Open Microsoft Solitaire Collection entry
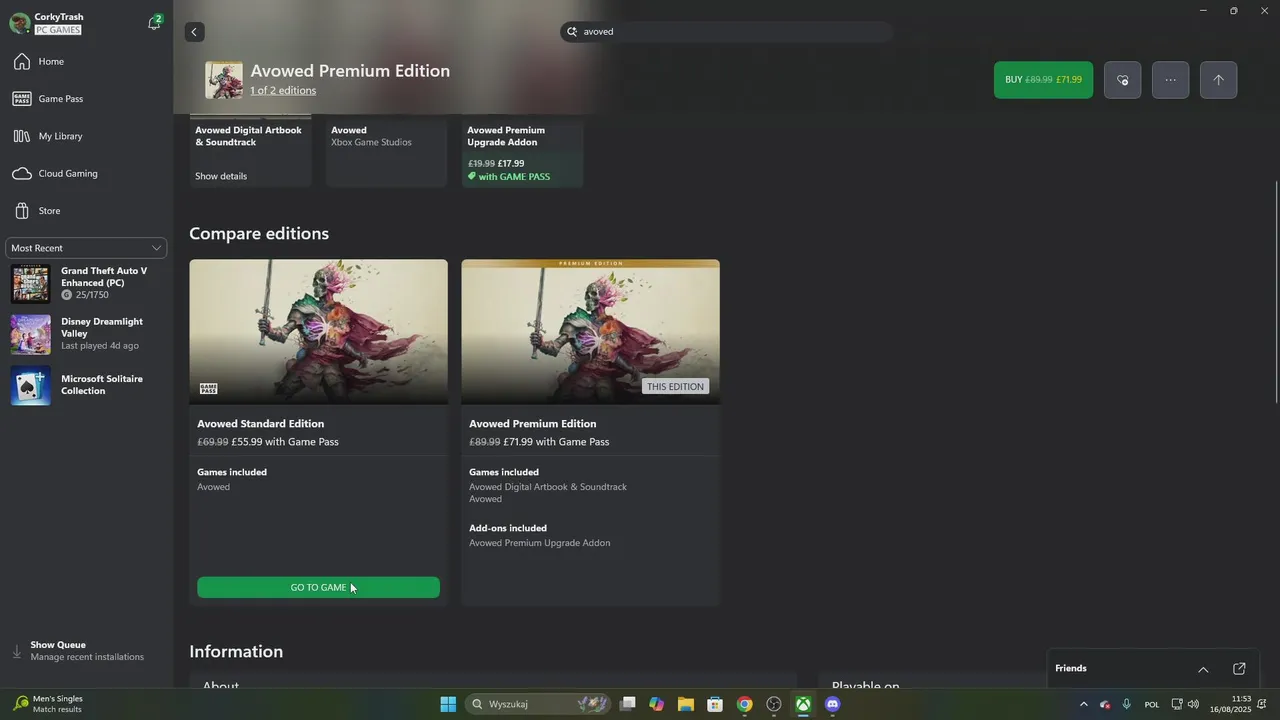Viewport: 1280px width, 720px height. click(x=86, y=385)
